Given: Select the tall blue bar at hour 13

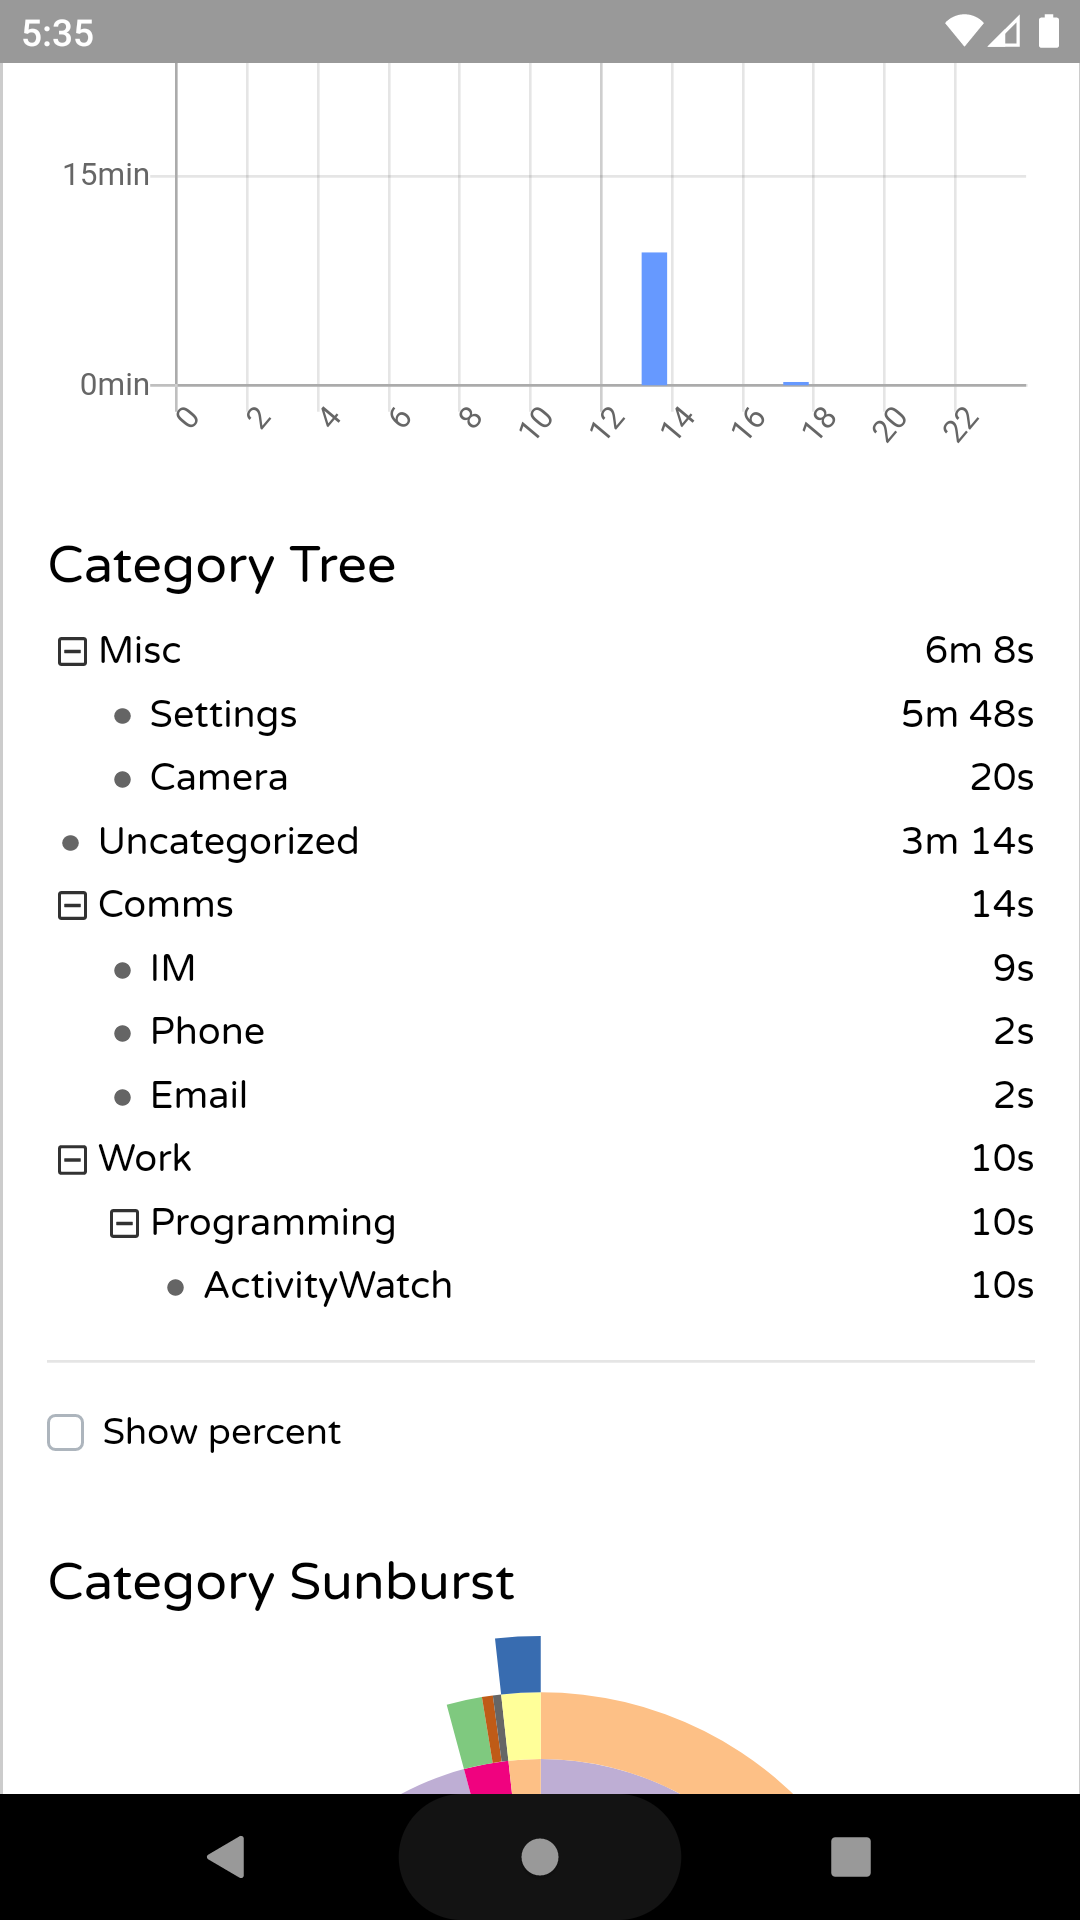Looking at the screenshot, I should tap(654, 318).
